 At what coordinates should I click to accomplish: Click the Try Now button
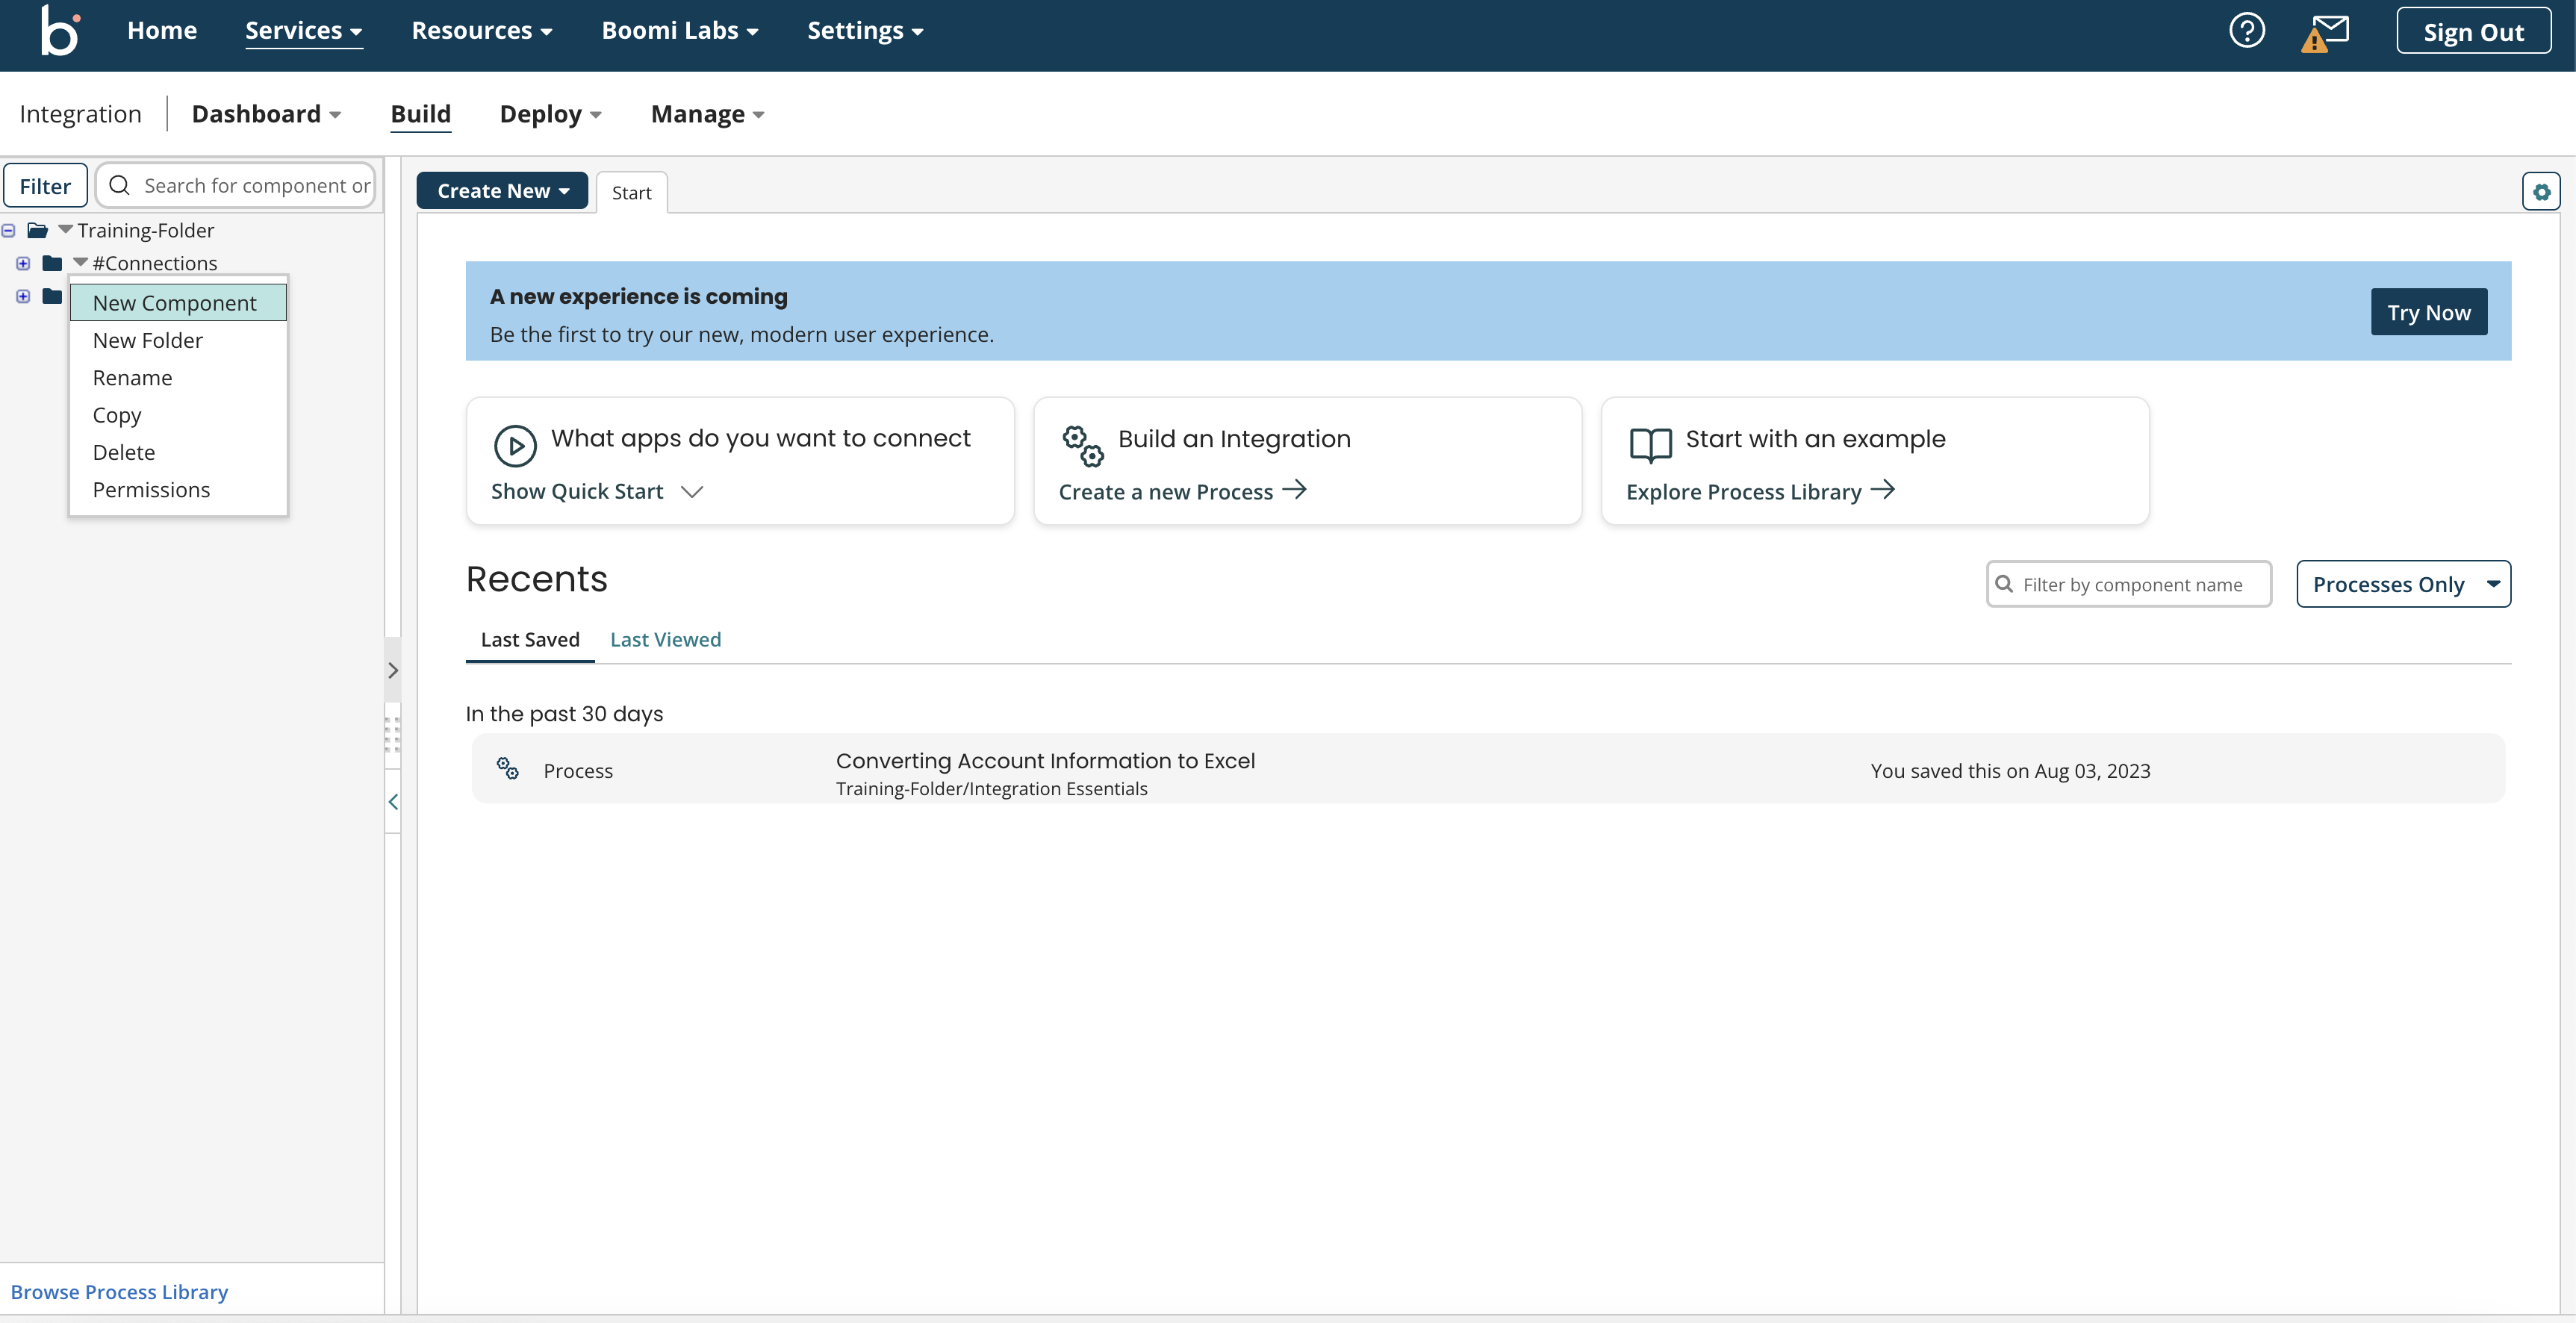pyautogui.click(x=2429, y=311)
